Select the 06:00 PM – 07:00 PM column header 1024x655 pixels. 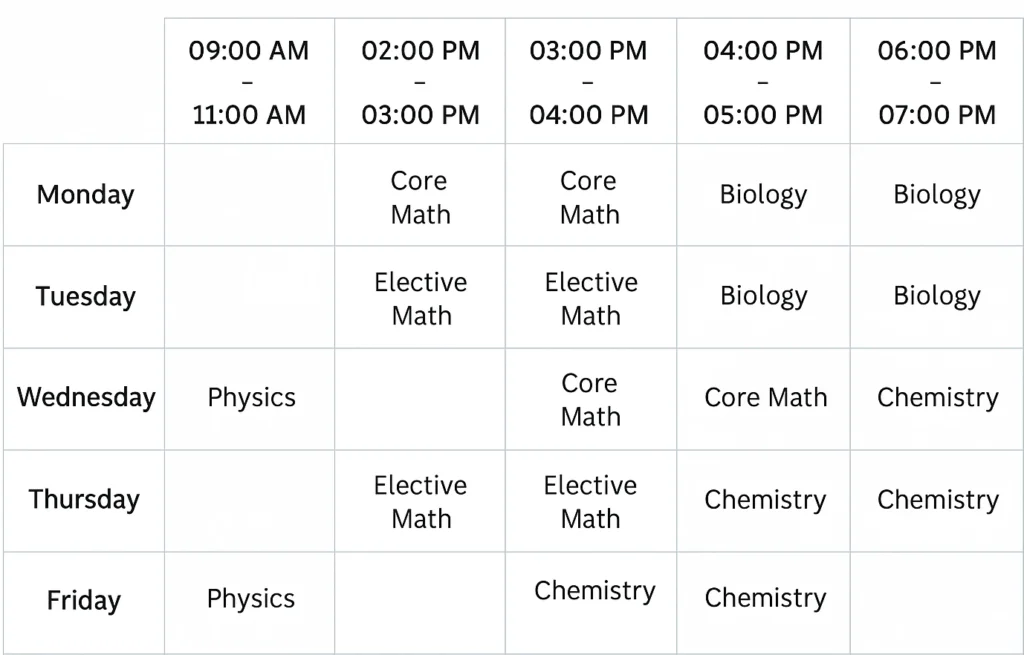click(x=937, y=81)
